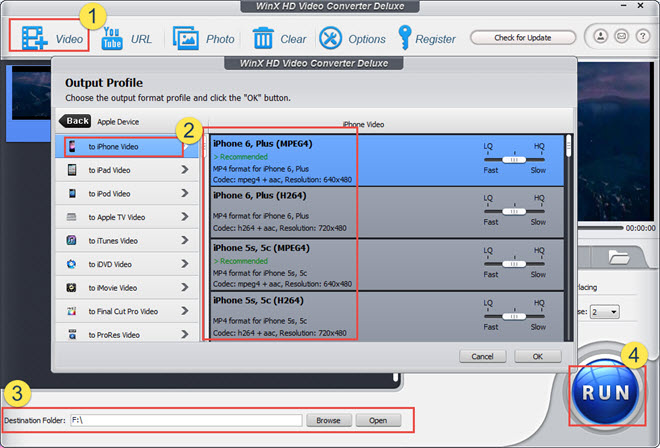This screenshot has height=448, width=660.
Task: Open the dropdown showing value 2
Action: (604, 312)
